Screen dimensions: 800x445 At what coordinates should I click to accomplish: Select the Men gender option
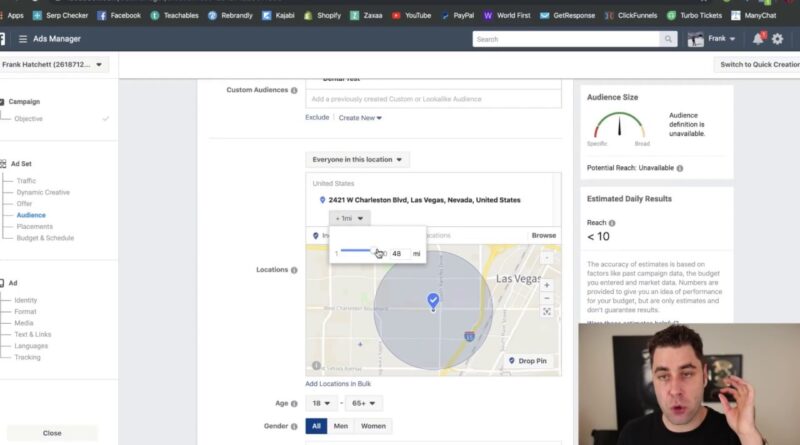pos(340,426)
